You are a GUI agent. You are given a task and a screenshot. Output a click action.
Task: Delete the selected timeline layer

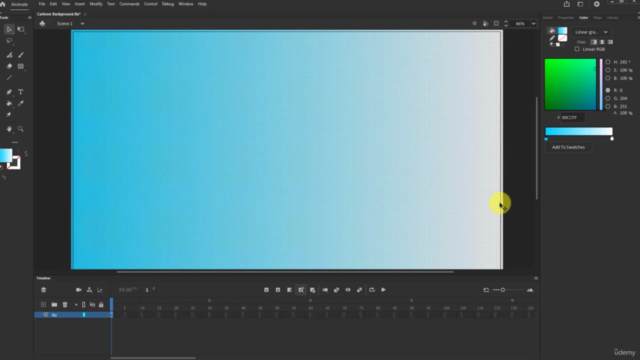pos(65,304)
